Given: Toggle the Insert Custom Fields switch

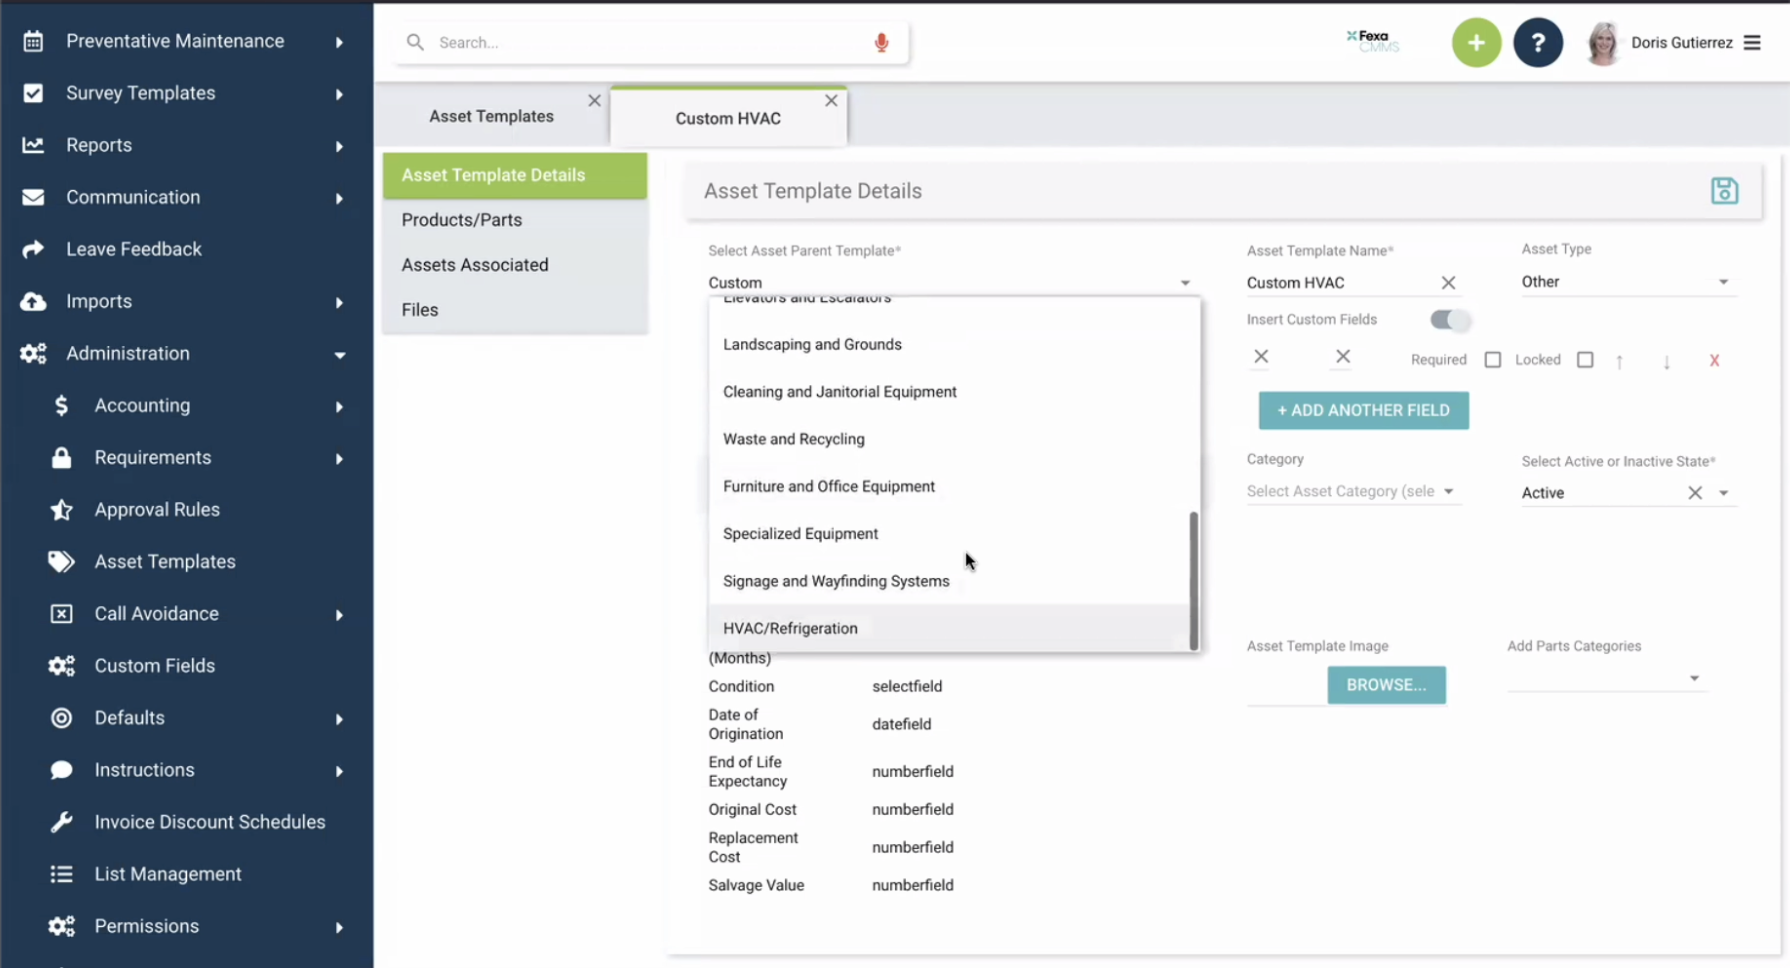Looking at the screenshot, I should (x=1449, y=320).
